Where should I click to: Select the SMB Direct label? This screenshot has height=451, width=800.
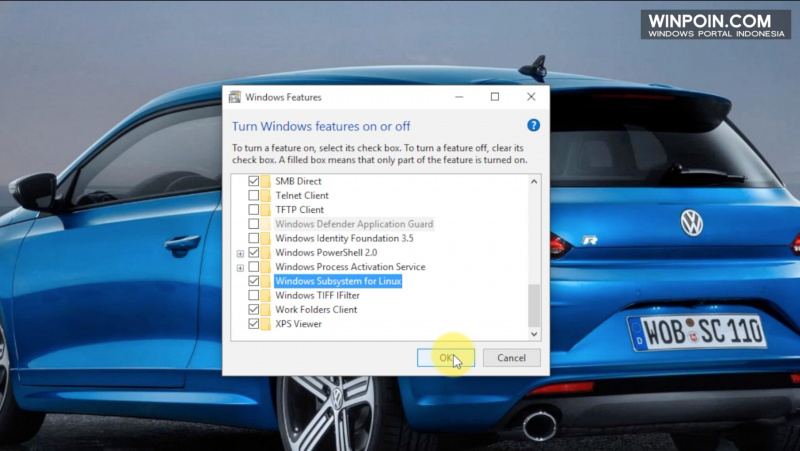(x=298, y=181)
